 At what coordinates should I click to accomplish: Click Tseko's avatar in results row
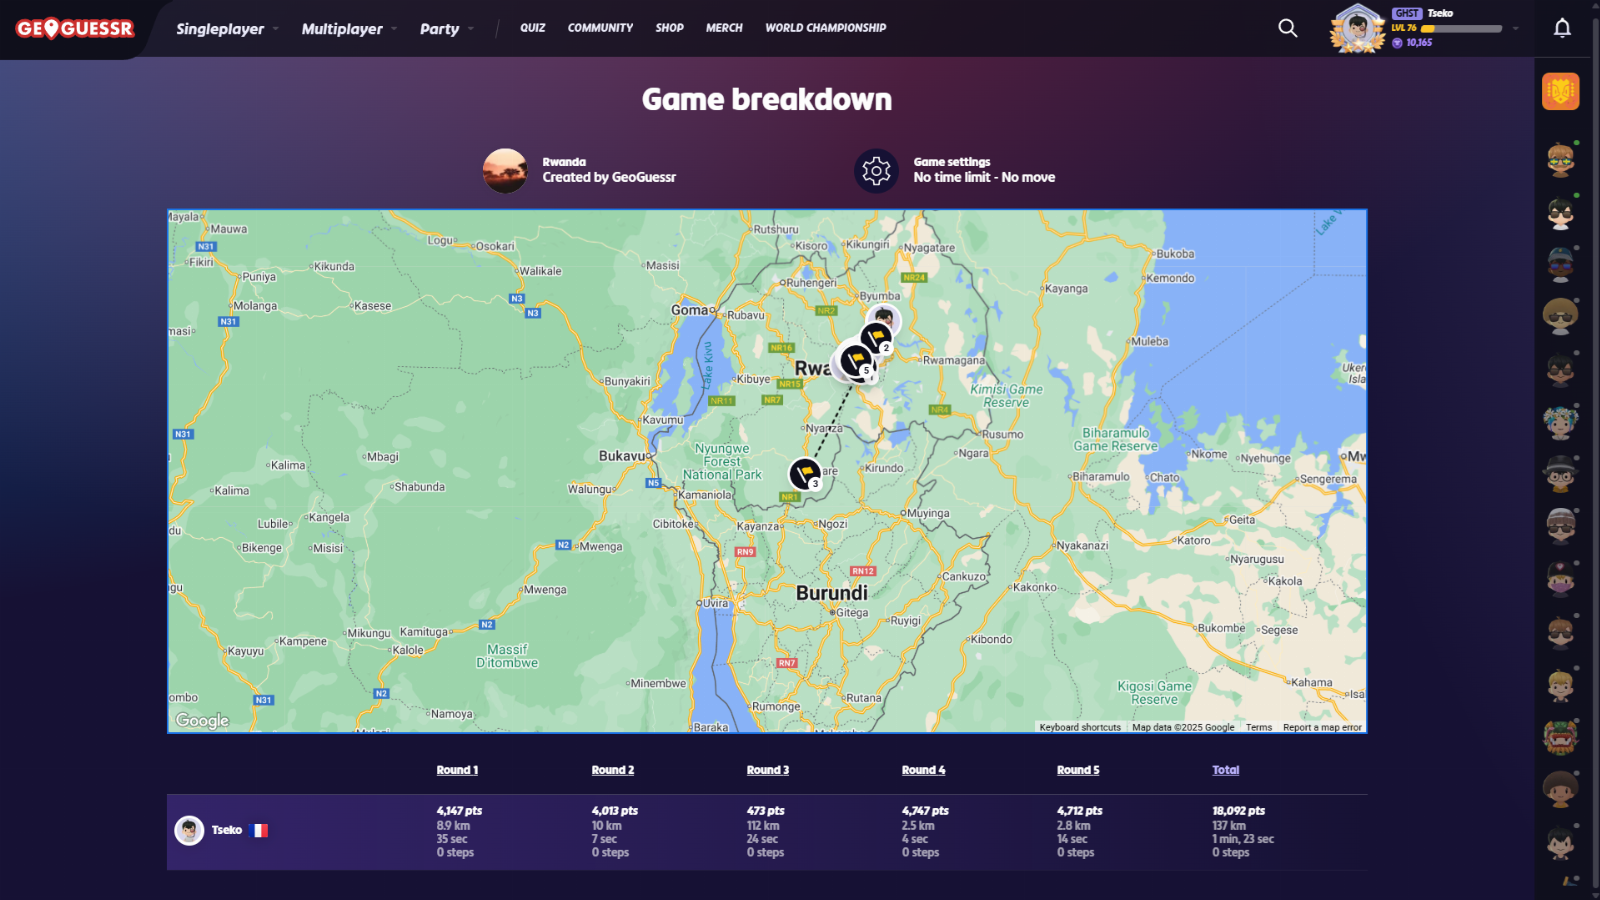point(189,830)
